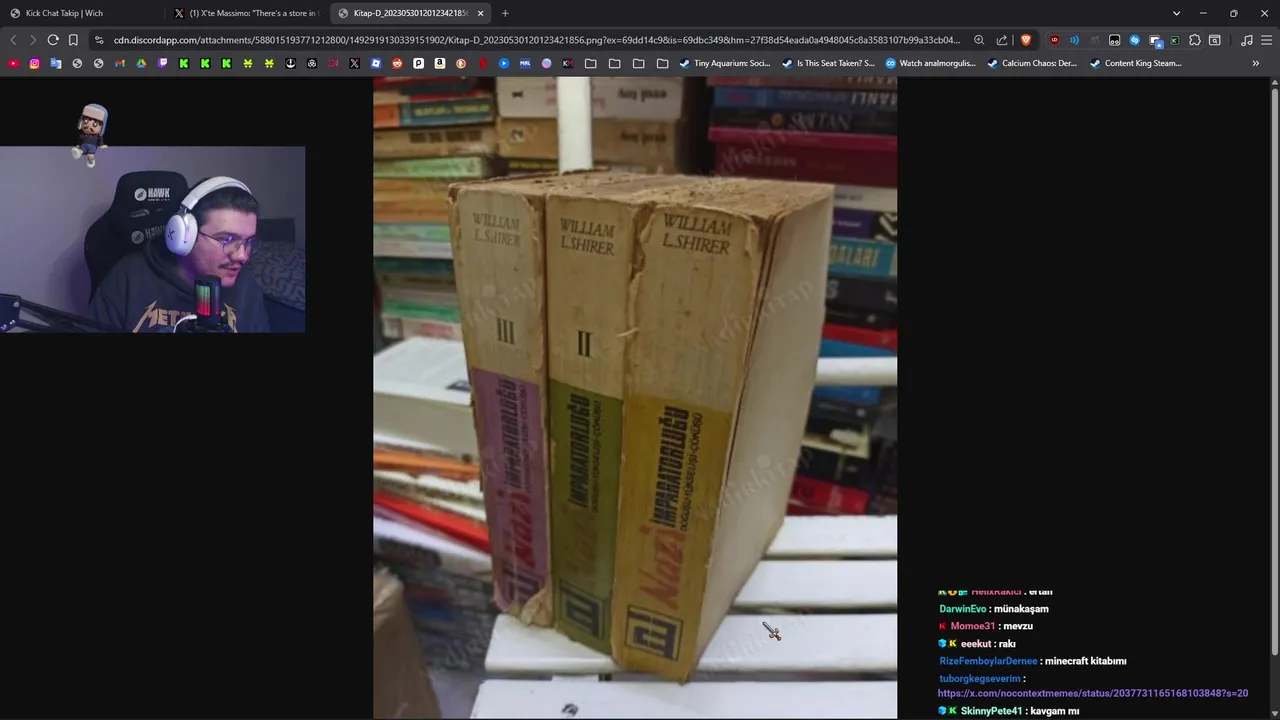Switch to the X'te Massimo tab
This screenshot has width=1280, height=720.
click(x=246, y=13)
